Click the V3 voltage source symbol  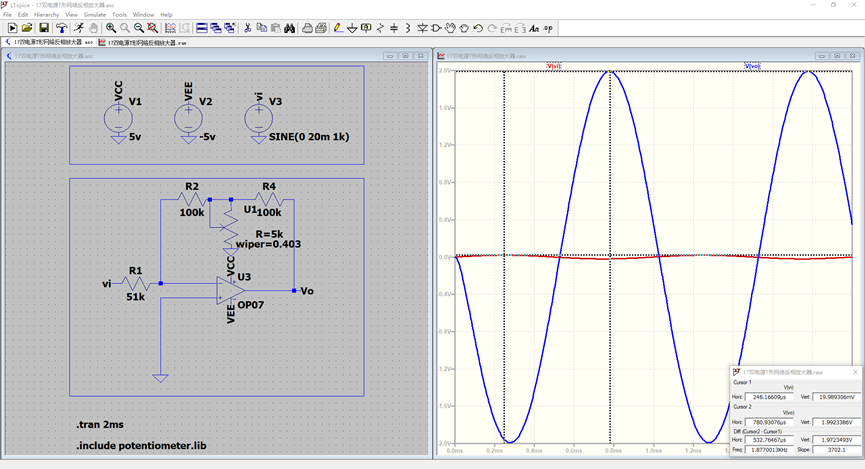point(258,119)
